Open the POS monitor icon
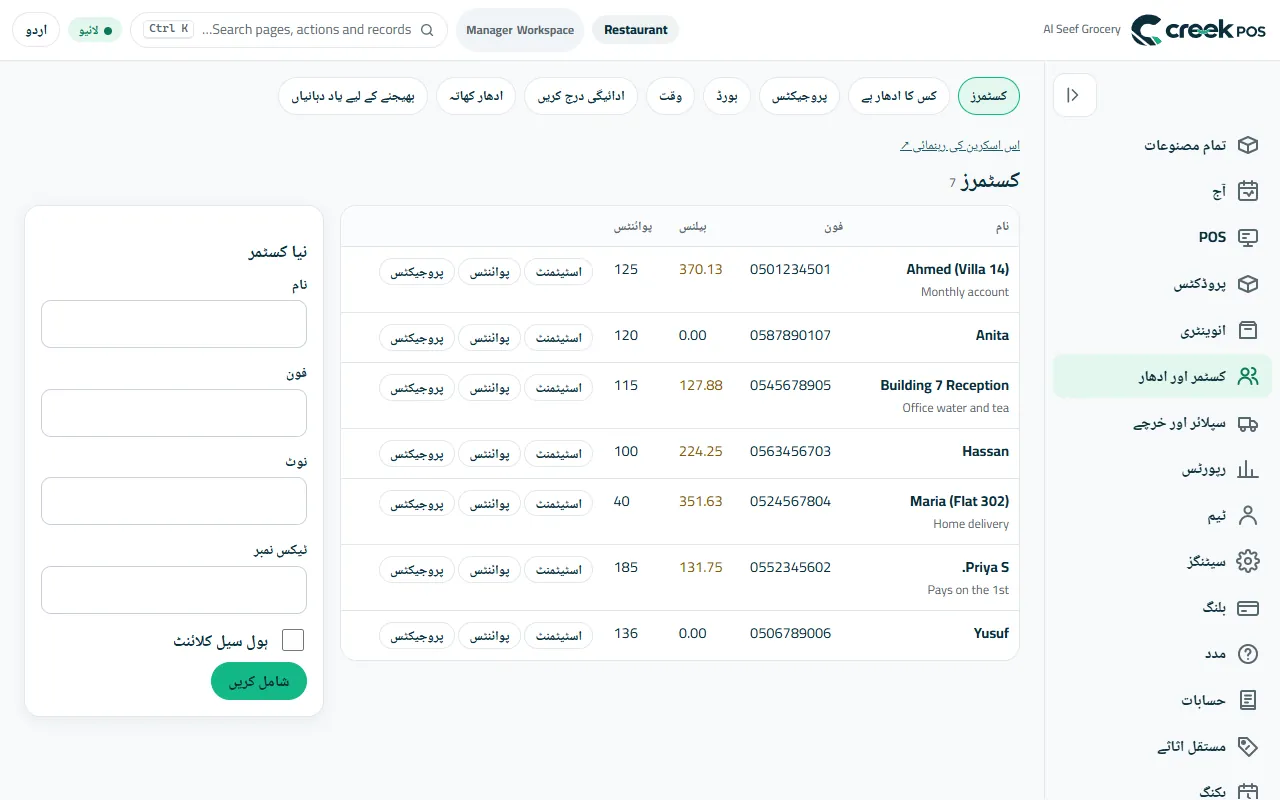The width and height of the screenshot is (1280, 800). [x=1247, y=238]
